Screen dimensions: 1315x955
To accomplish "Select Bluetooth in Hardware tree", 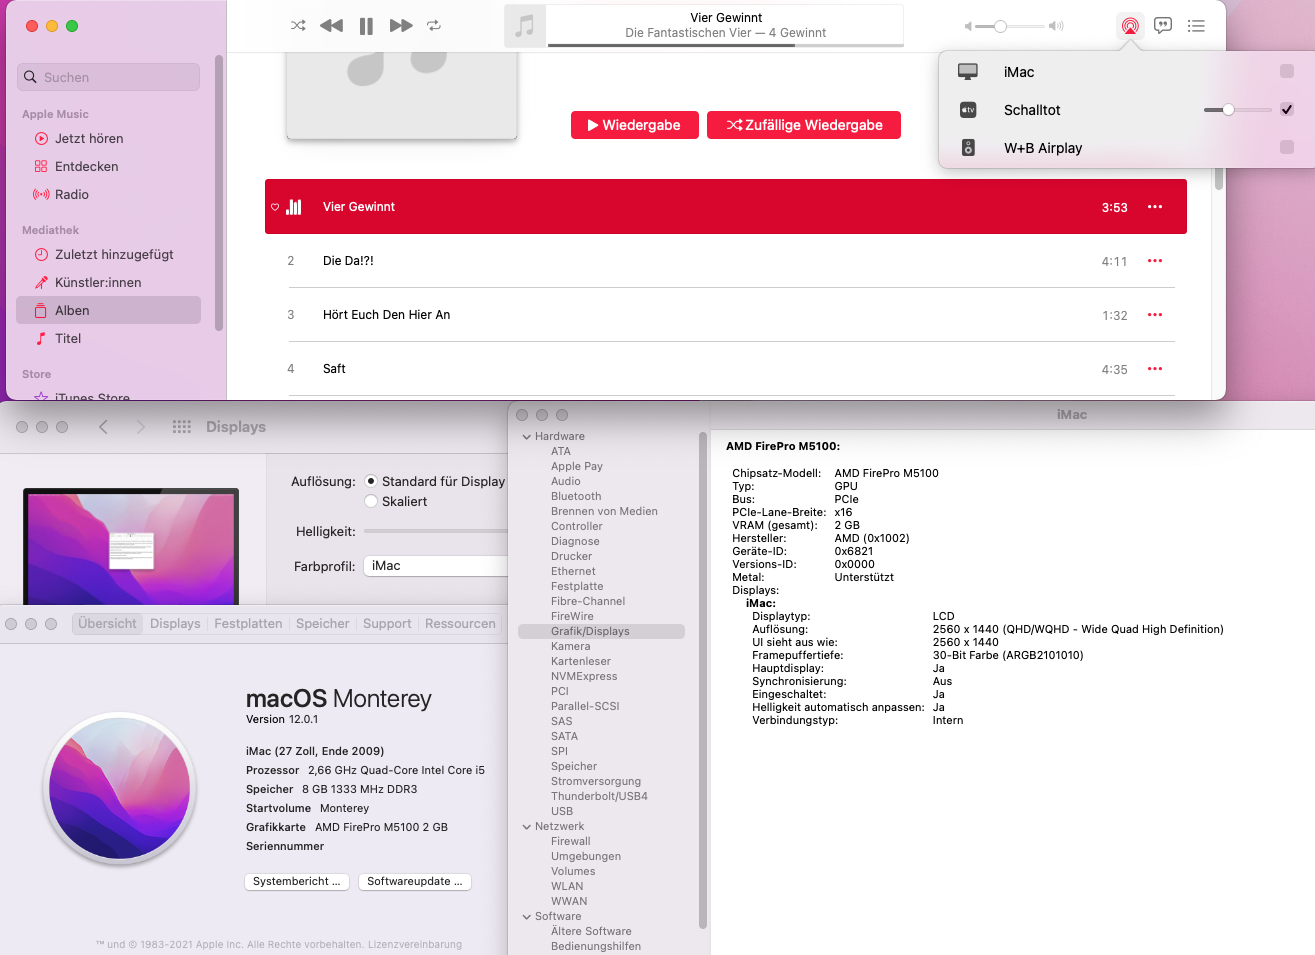I will (x=576, y=497).
